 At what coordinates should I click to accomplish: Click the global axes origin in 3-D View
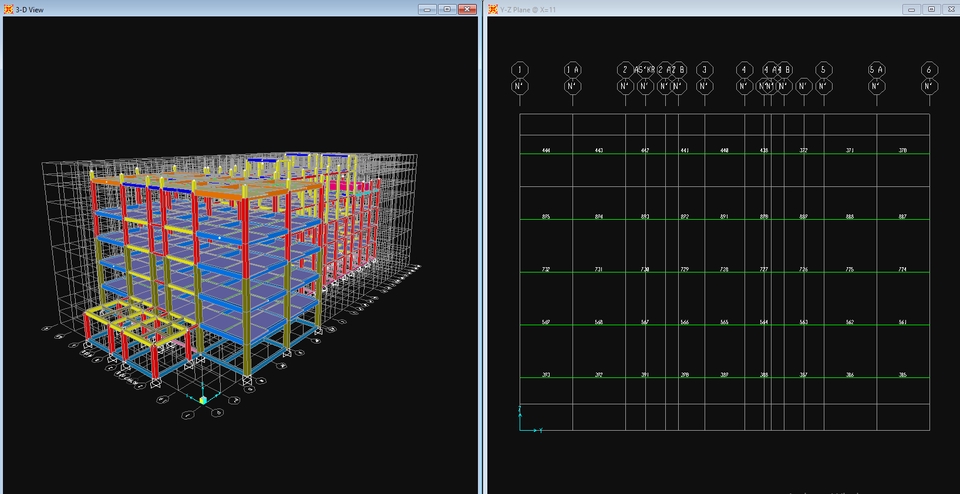click(x=203, y=400)
